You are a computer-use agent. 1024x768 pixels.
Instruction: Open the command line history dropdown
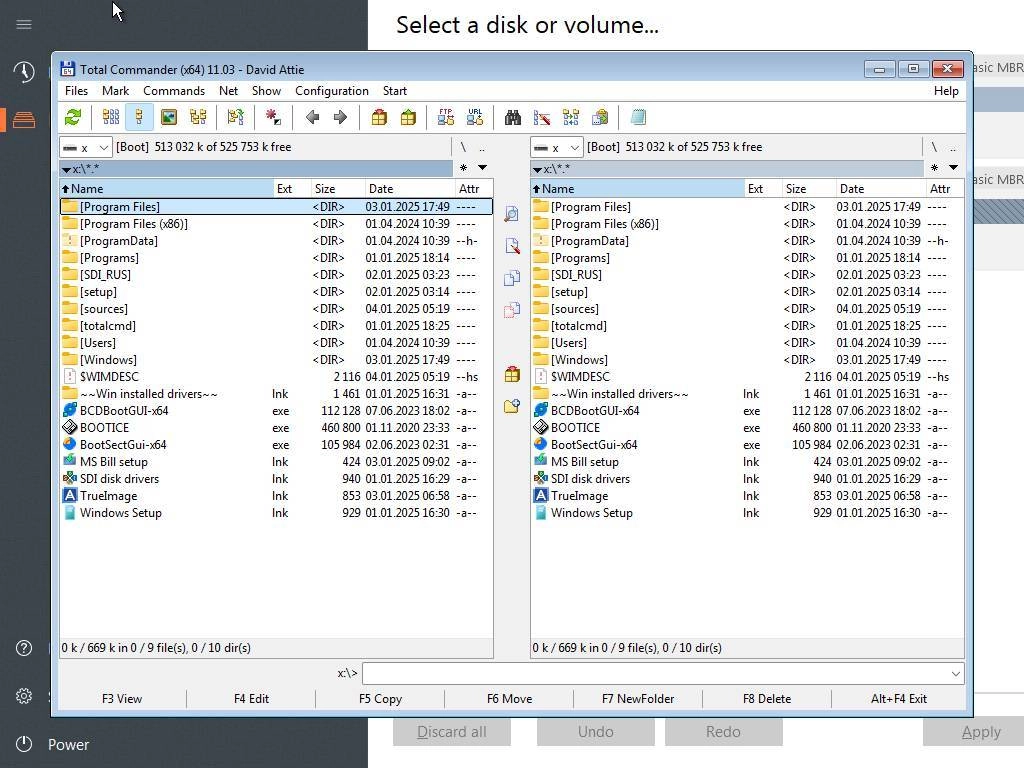tap(955, 673)
